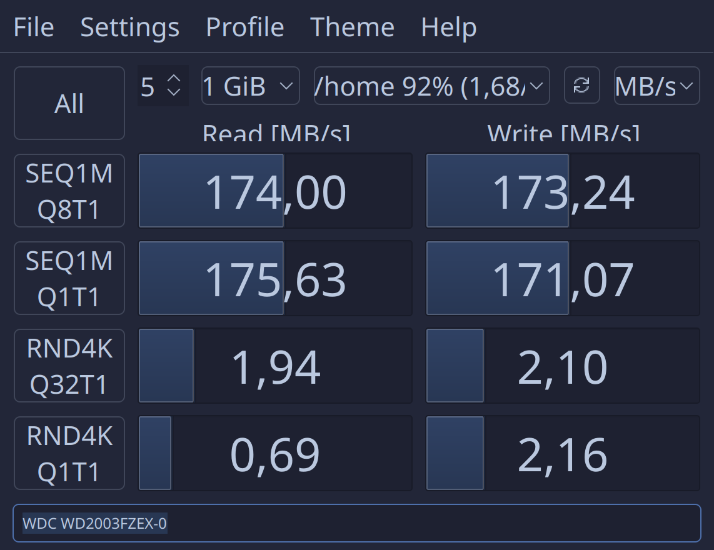Image resolution: width=714 pixels, height=550 pixels.
Task: Click the RND4K Q1T1 write result 2,16
Action: (563, 453)
